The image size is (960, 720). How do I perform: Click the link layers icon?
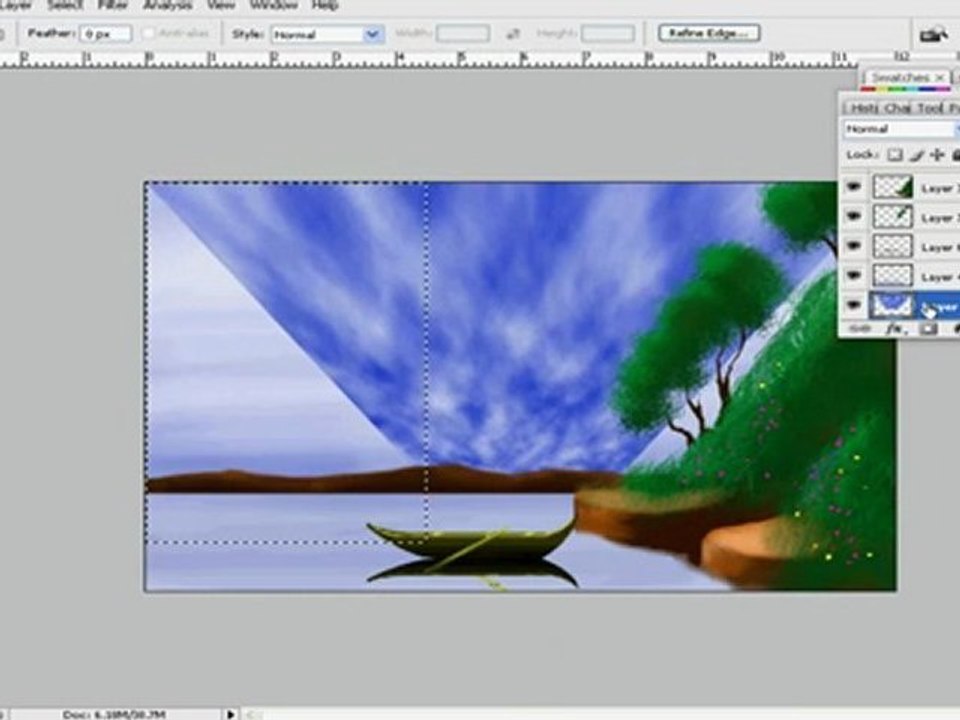click(x=860, y=329)
